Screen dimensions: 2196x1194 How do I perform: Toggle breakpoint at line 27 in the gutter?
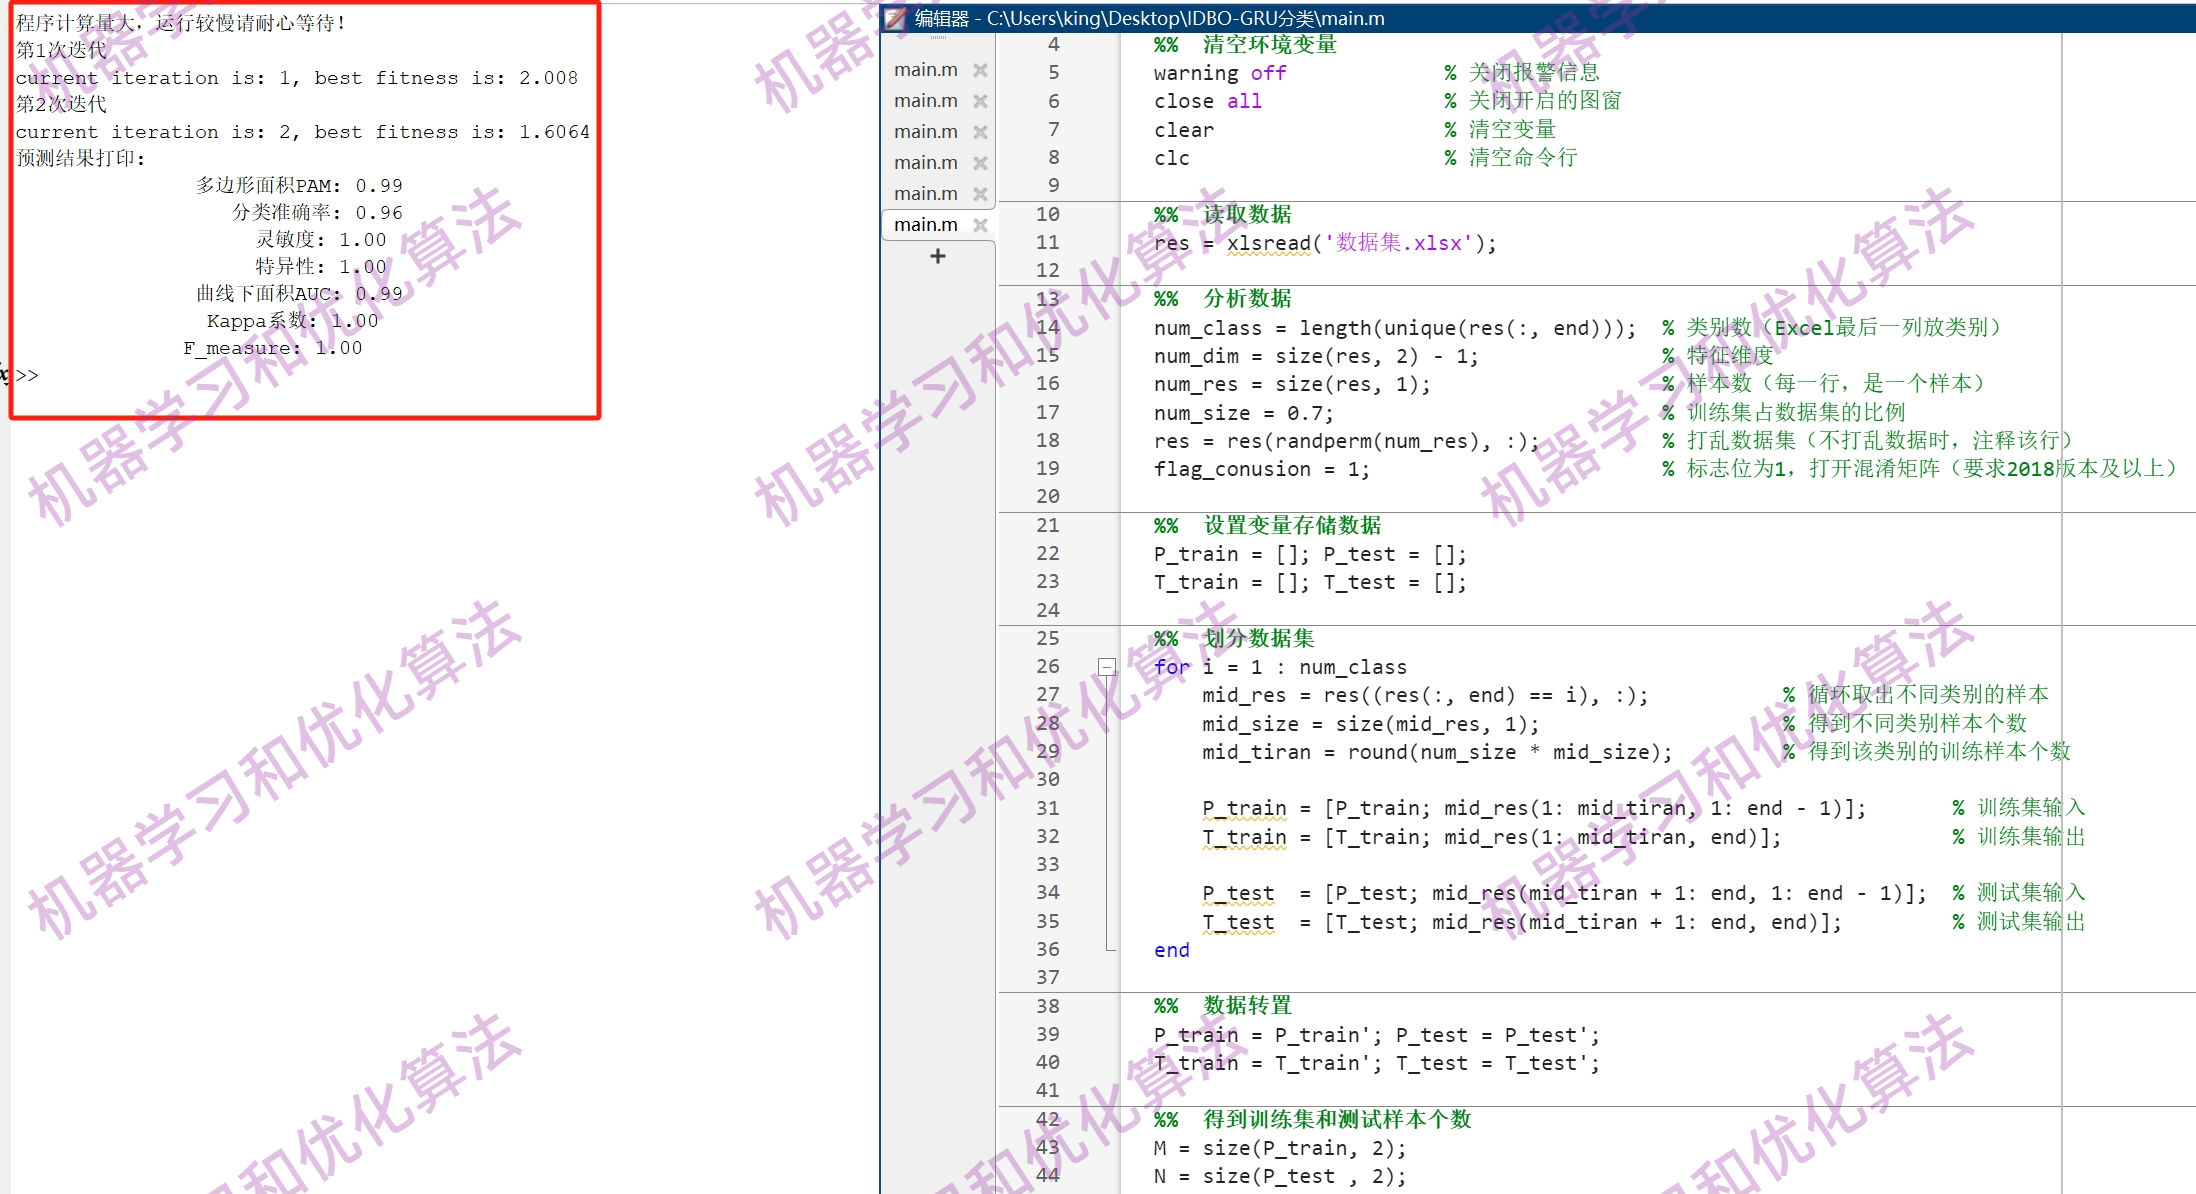(x=1047, y=695)
